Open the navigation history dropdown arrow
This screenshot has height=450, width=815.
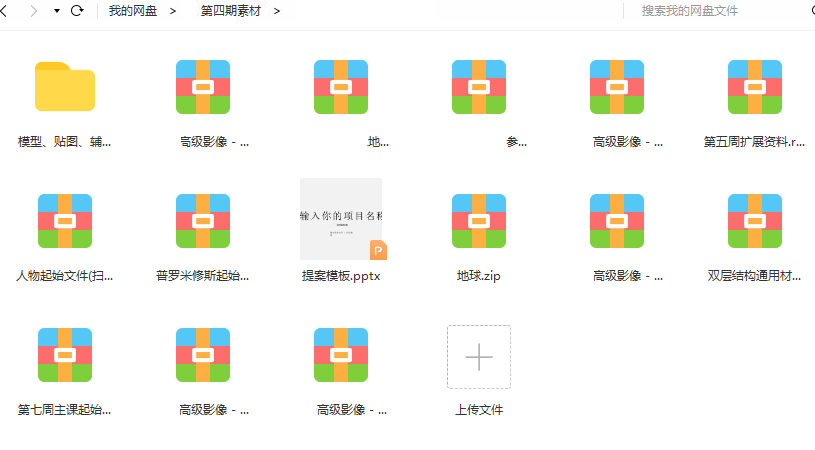56,11
